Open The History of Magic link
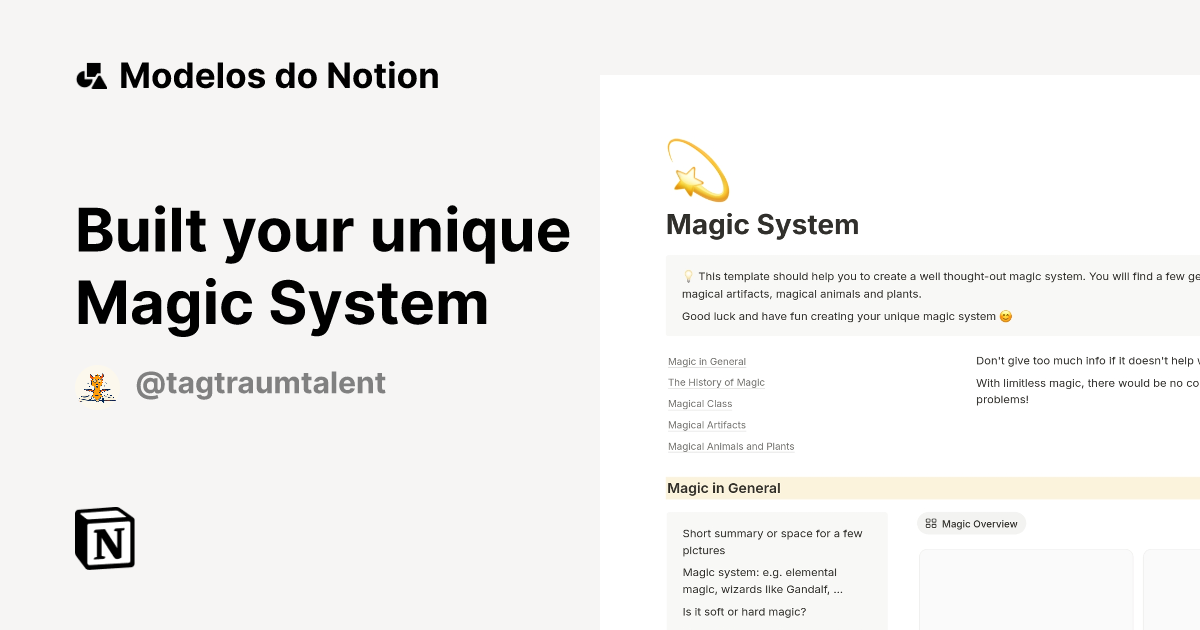1200x630 pixels. (716, 382)
